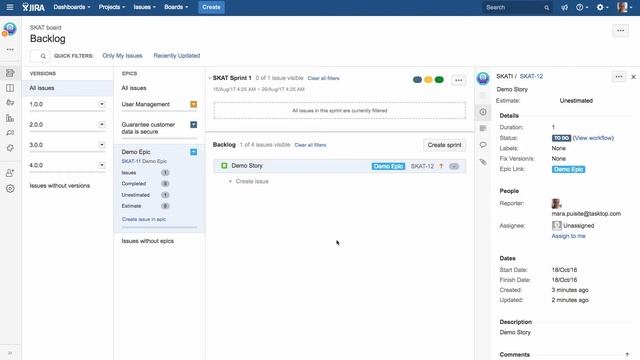The image size is (640, 360).
Task: Open the Issues search sidebar icon
Action: click(10, 133)
